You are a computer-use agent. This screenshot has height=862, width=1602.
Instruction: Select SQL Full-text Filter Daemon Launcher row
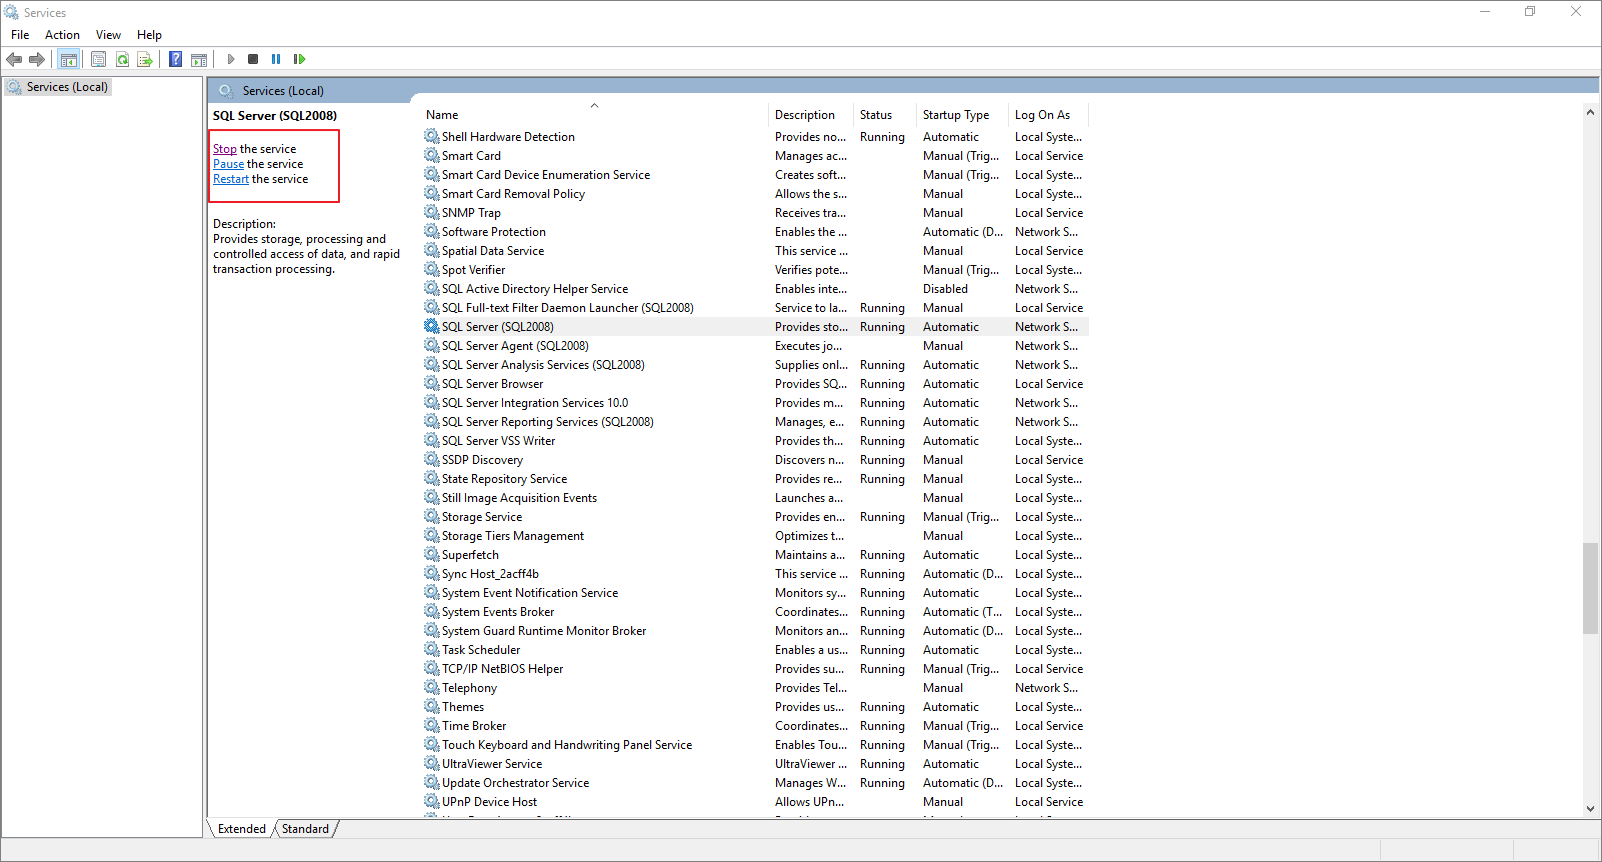(x=755, y=307)
